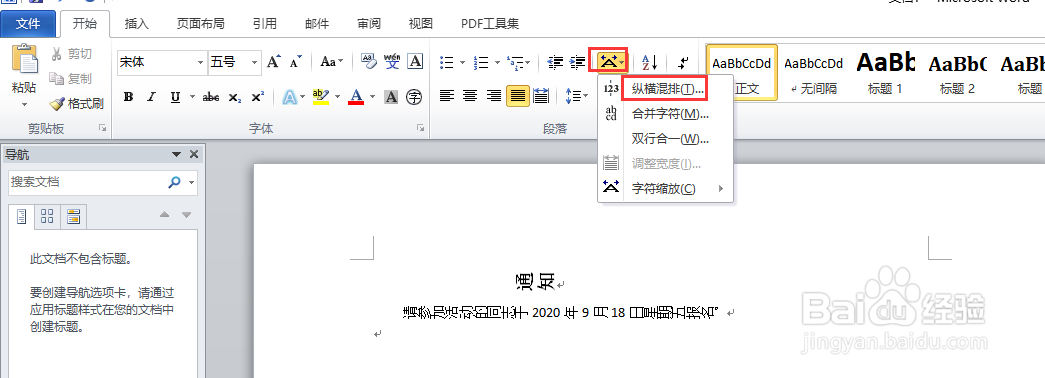Viewport: 1045px width, 378px height.
Task: Apply strikethrough formatting (abc)
Action: point(211,97)
